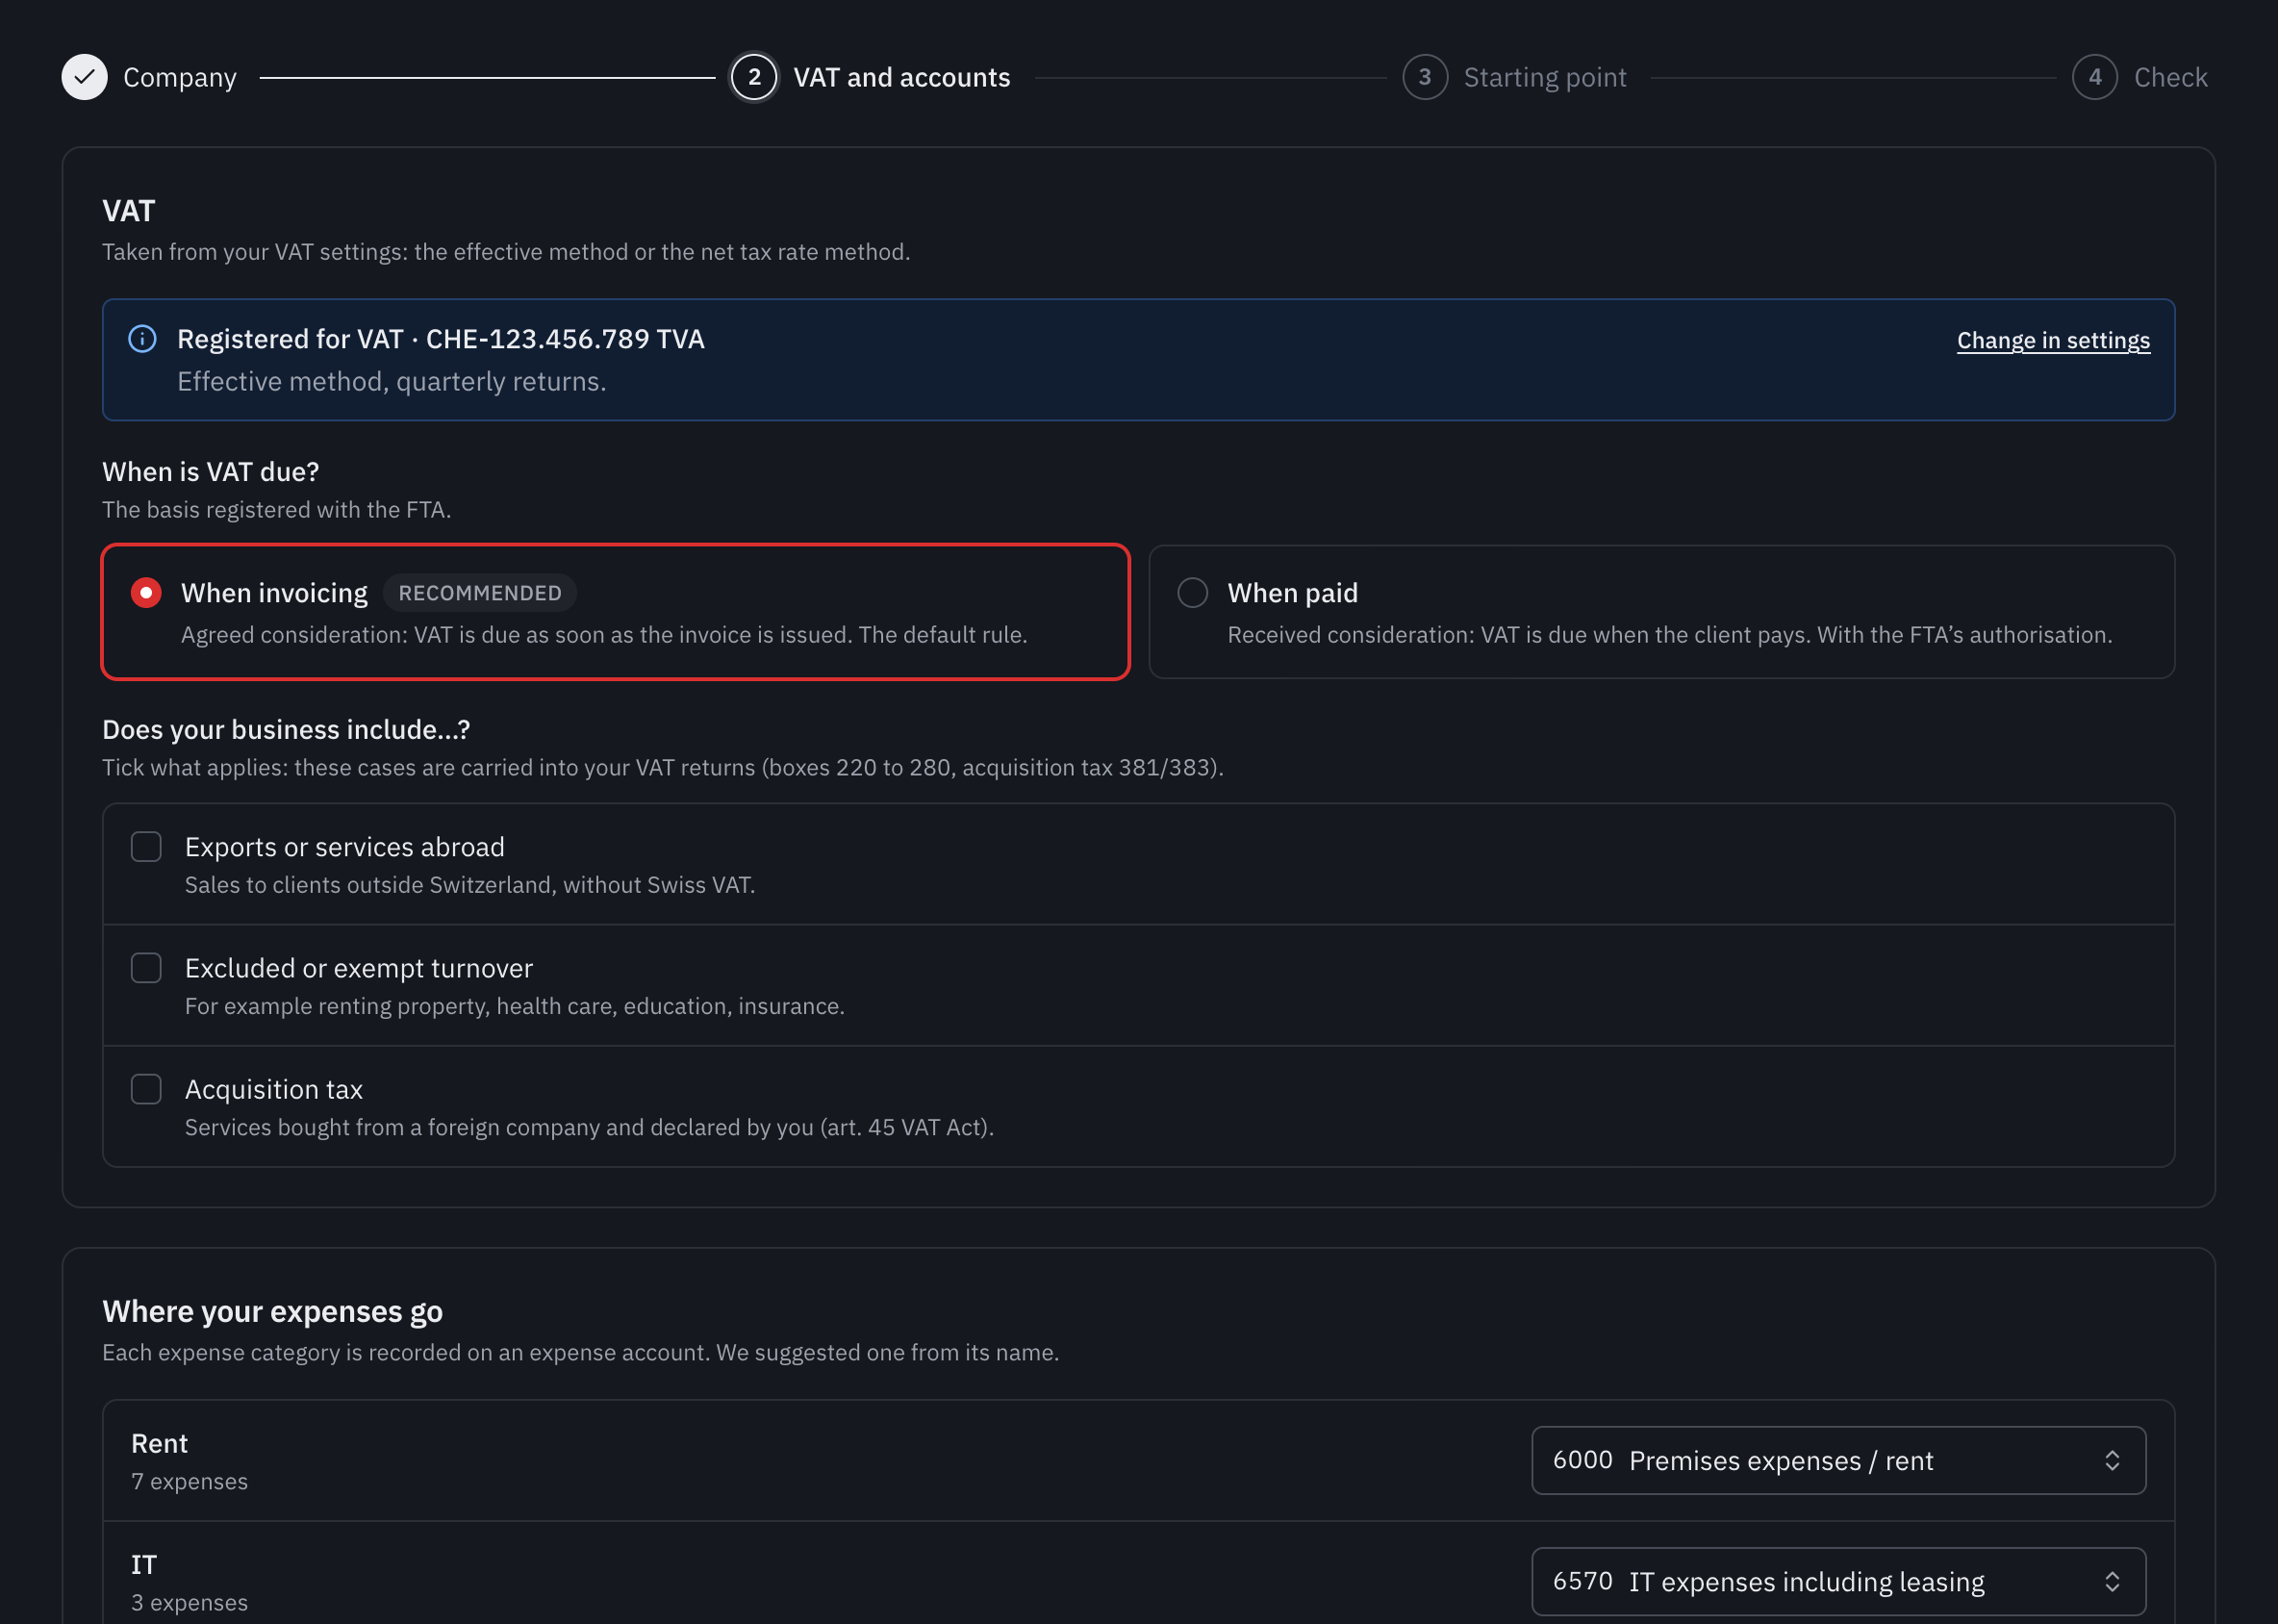This screenshot has width=2278, height=1624.
Task: Click the When paid option card description
Action: [x=1669, y=635]
